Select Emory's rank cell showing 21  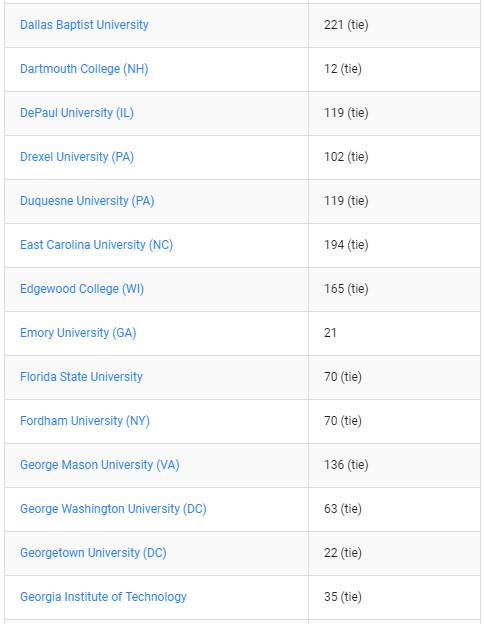pyautogui.click(x=394, y=333)
